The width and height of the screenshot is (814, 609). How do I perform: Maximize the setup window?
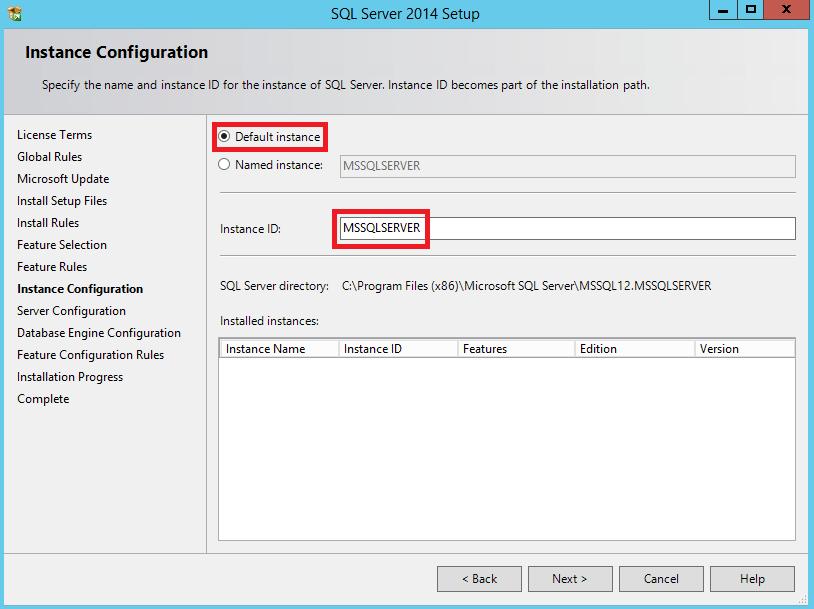click(751, 10)
